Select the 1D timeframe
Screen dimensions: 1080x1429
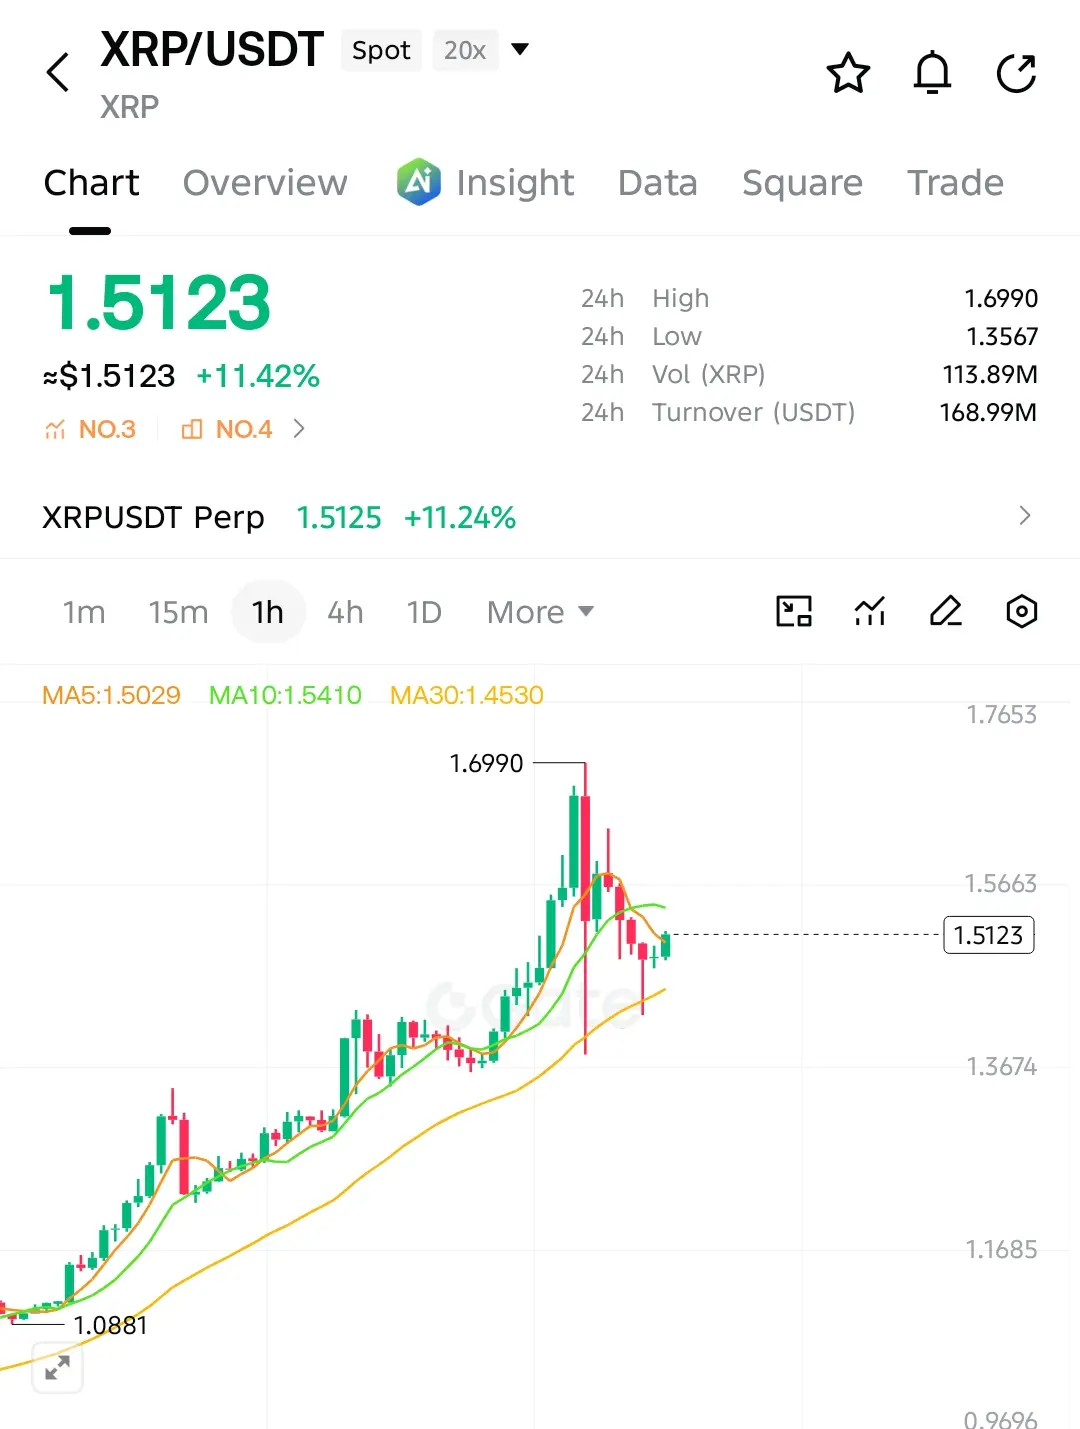(424, 612)
